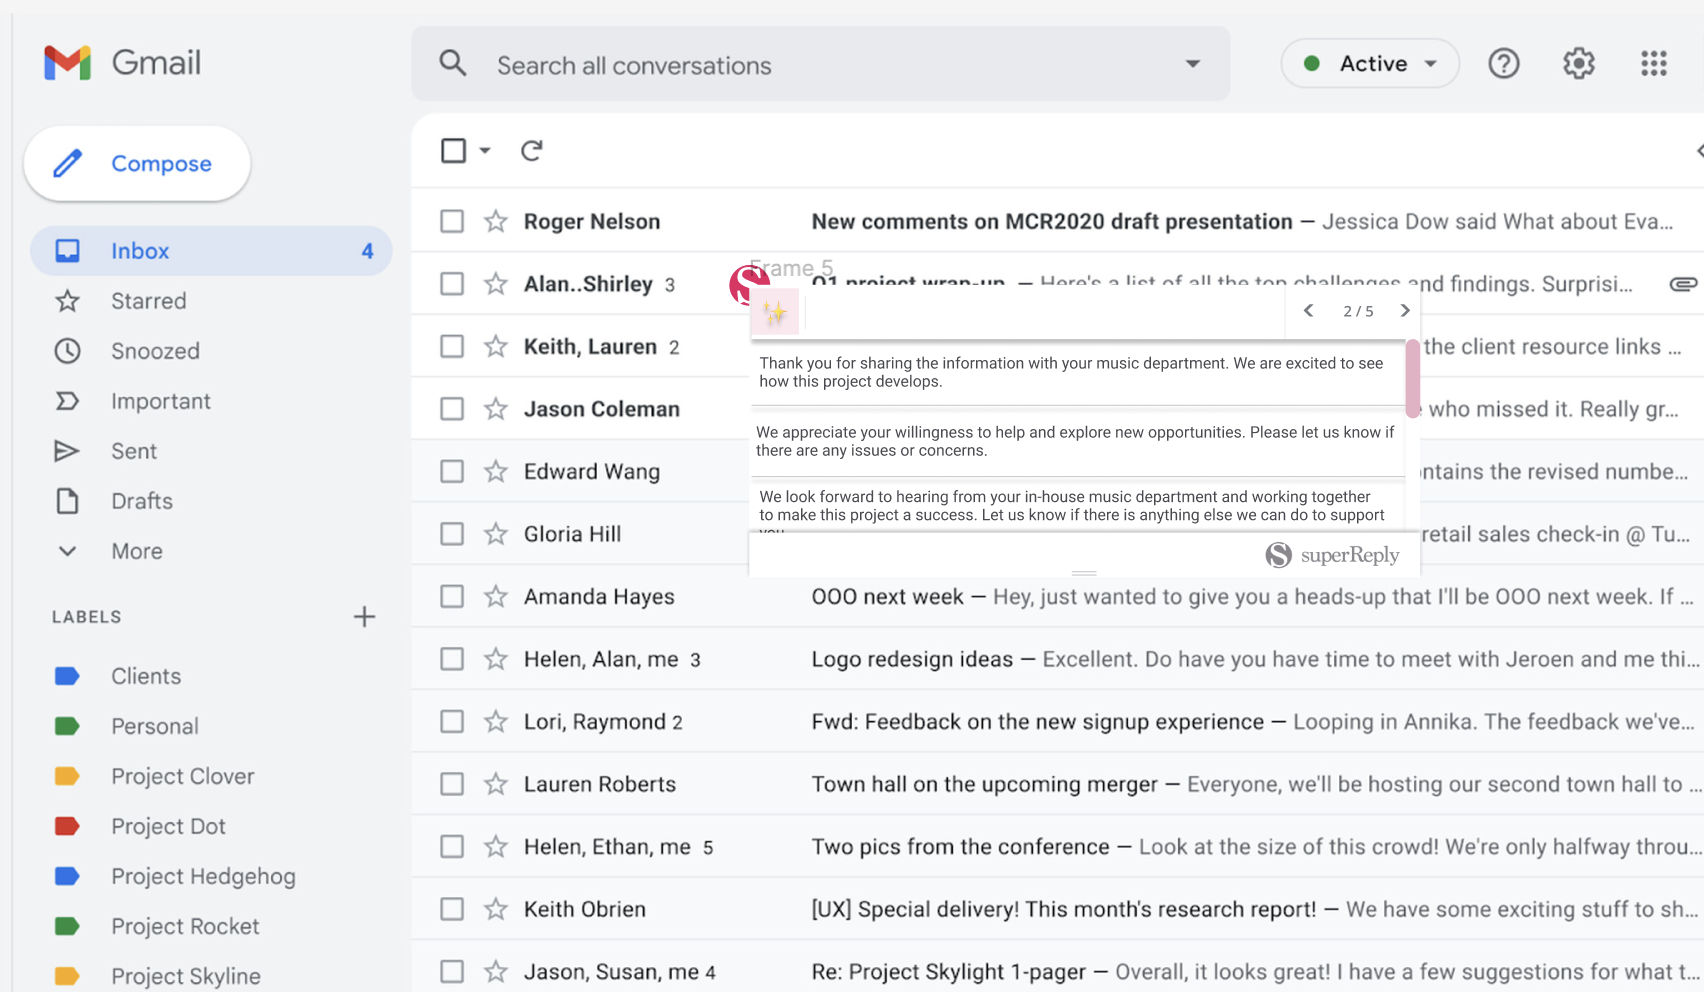
Task: Click the search magnifier icon
Action: tap(453, 64)
